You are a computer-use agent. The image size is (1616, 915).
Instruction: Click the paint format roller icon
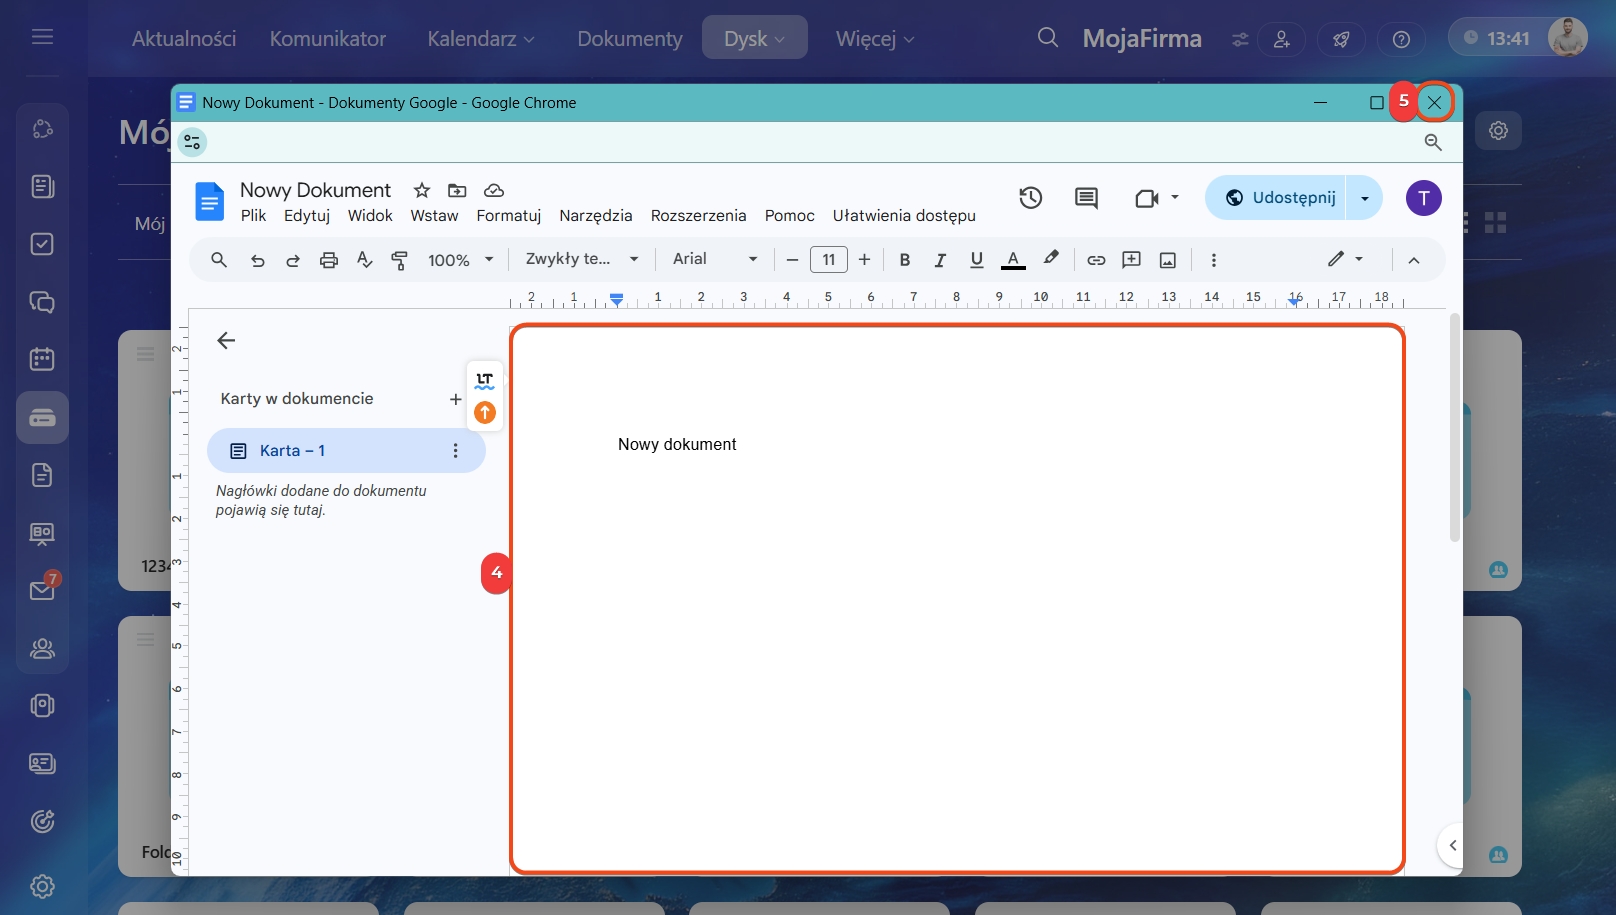[x=399, y=260]
